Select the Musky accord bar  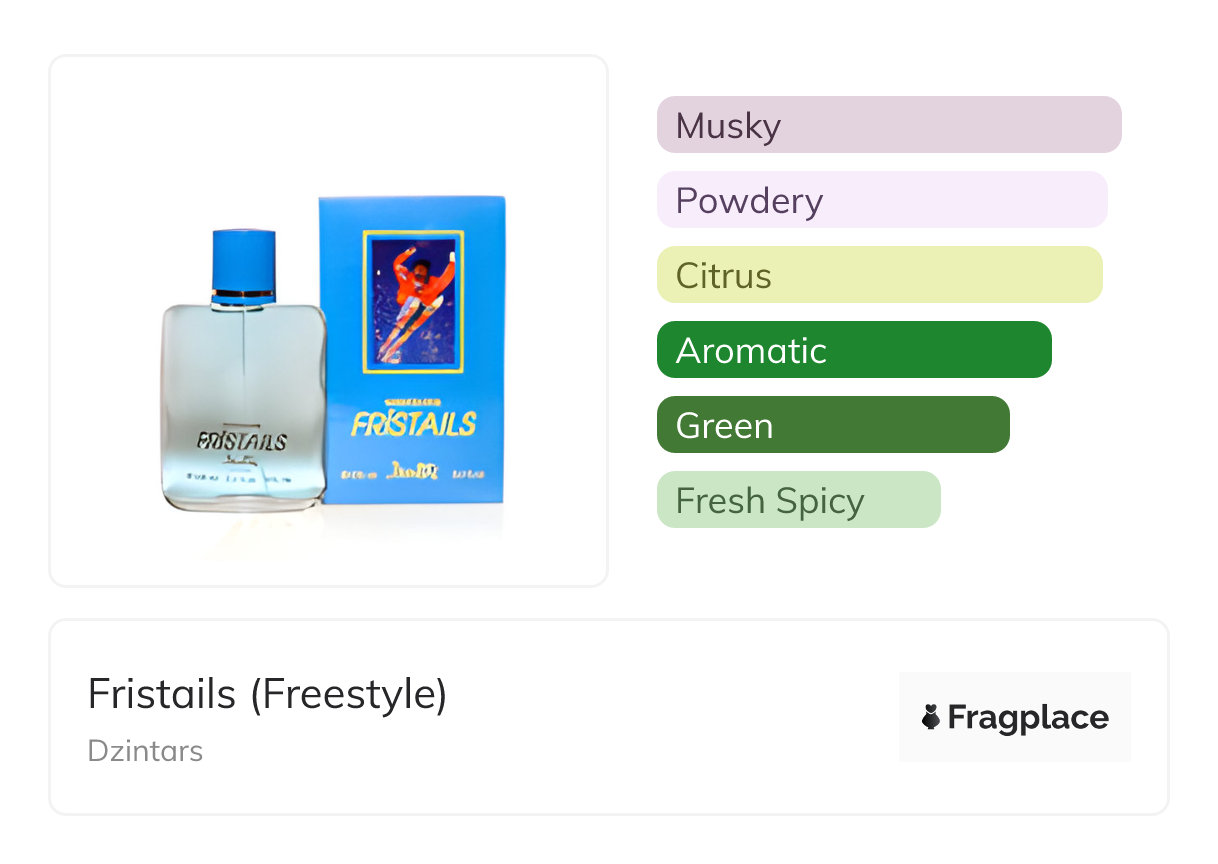click(x=889, y=125)
